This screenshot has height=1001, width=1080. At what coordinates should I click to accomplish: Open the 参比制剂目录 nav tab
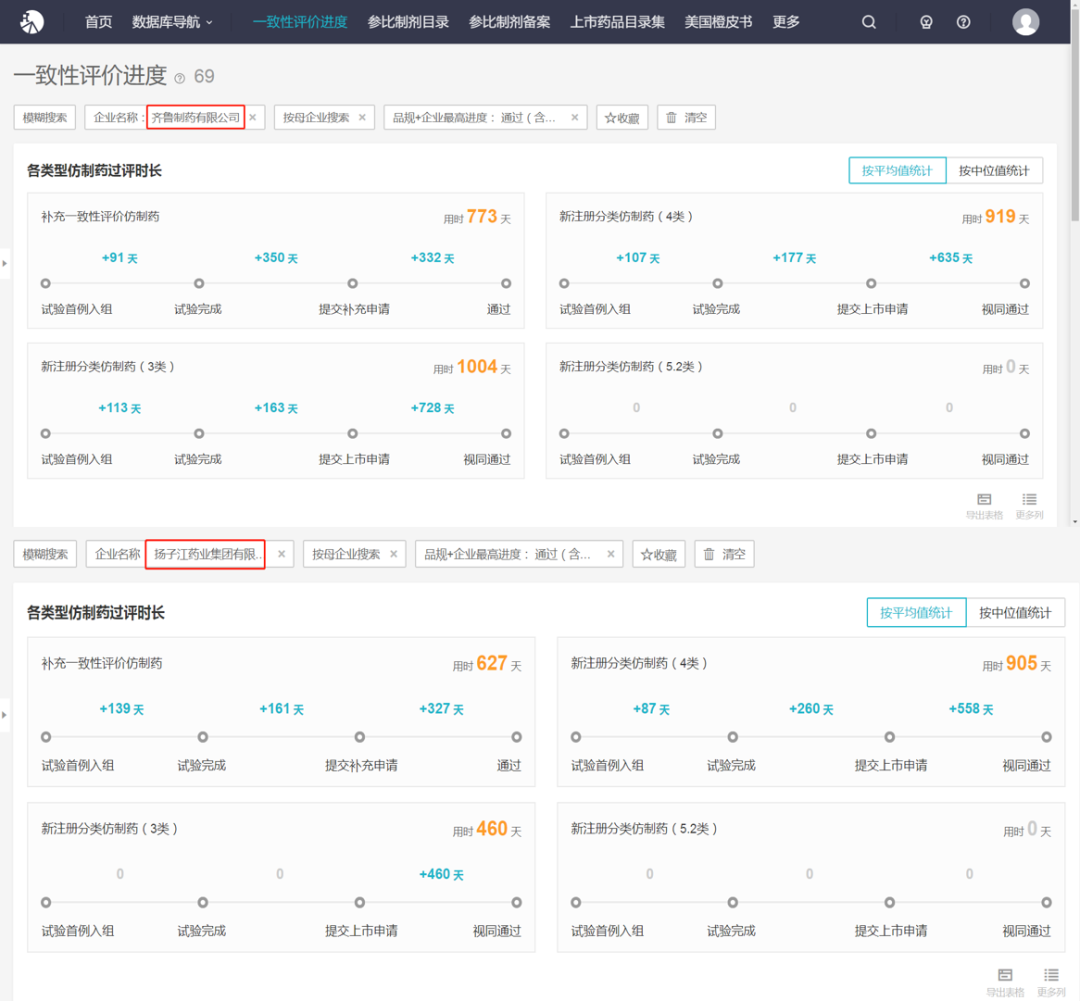point(408,22)
